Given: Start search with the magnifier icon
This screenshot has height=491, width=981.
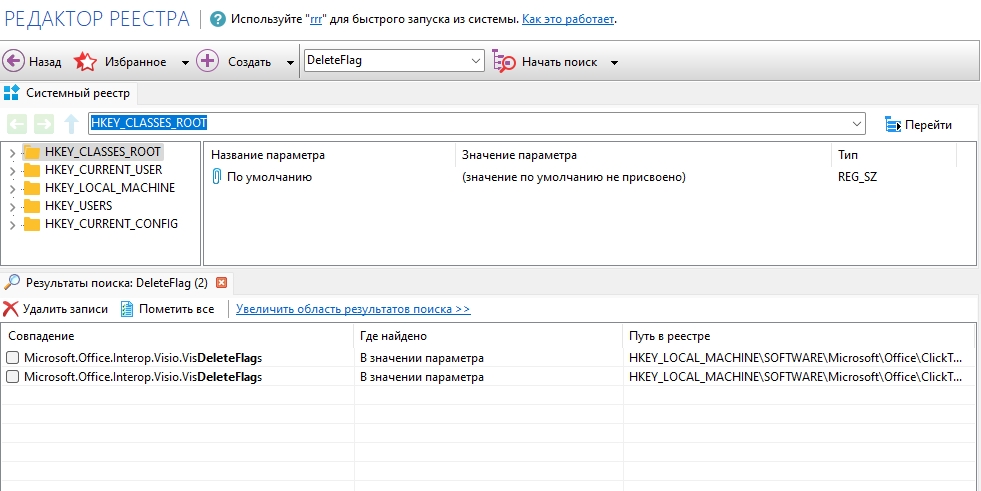Looking at the screenshot, I should [x=504, y=61].
